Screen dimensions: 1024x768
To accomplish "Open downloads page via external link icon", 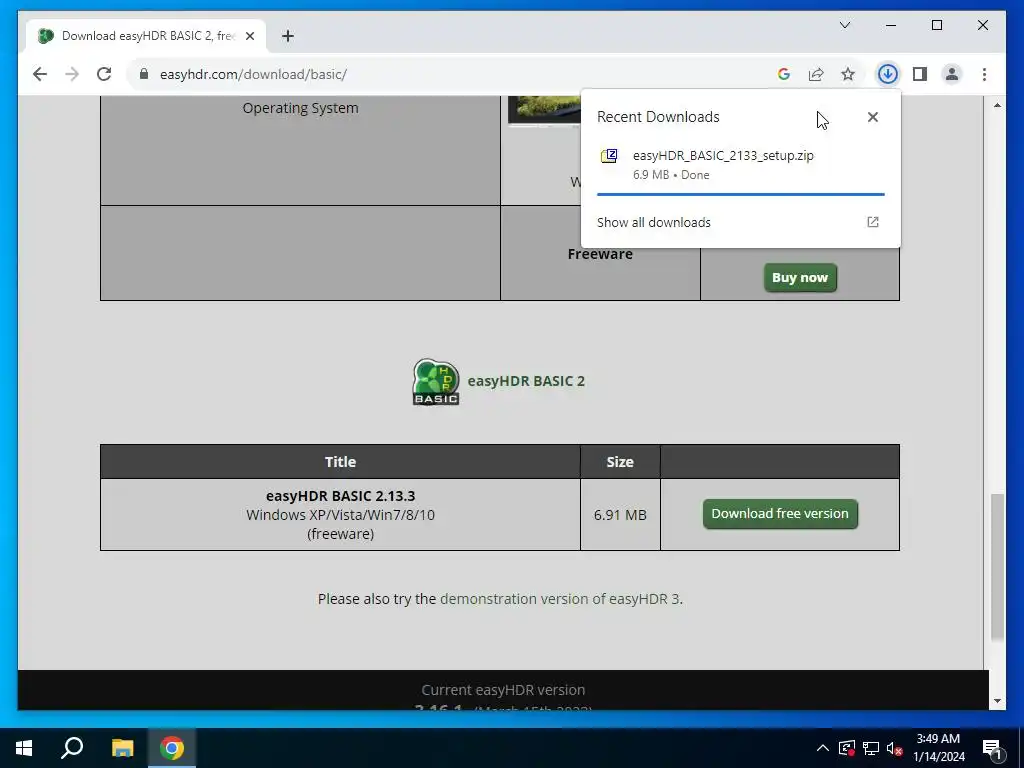I will [872, 222].
